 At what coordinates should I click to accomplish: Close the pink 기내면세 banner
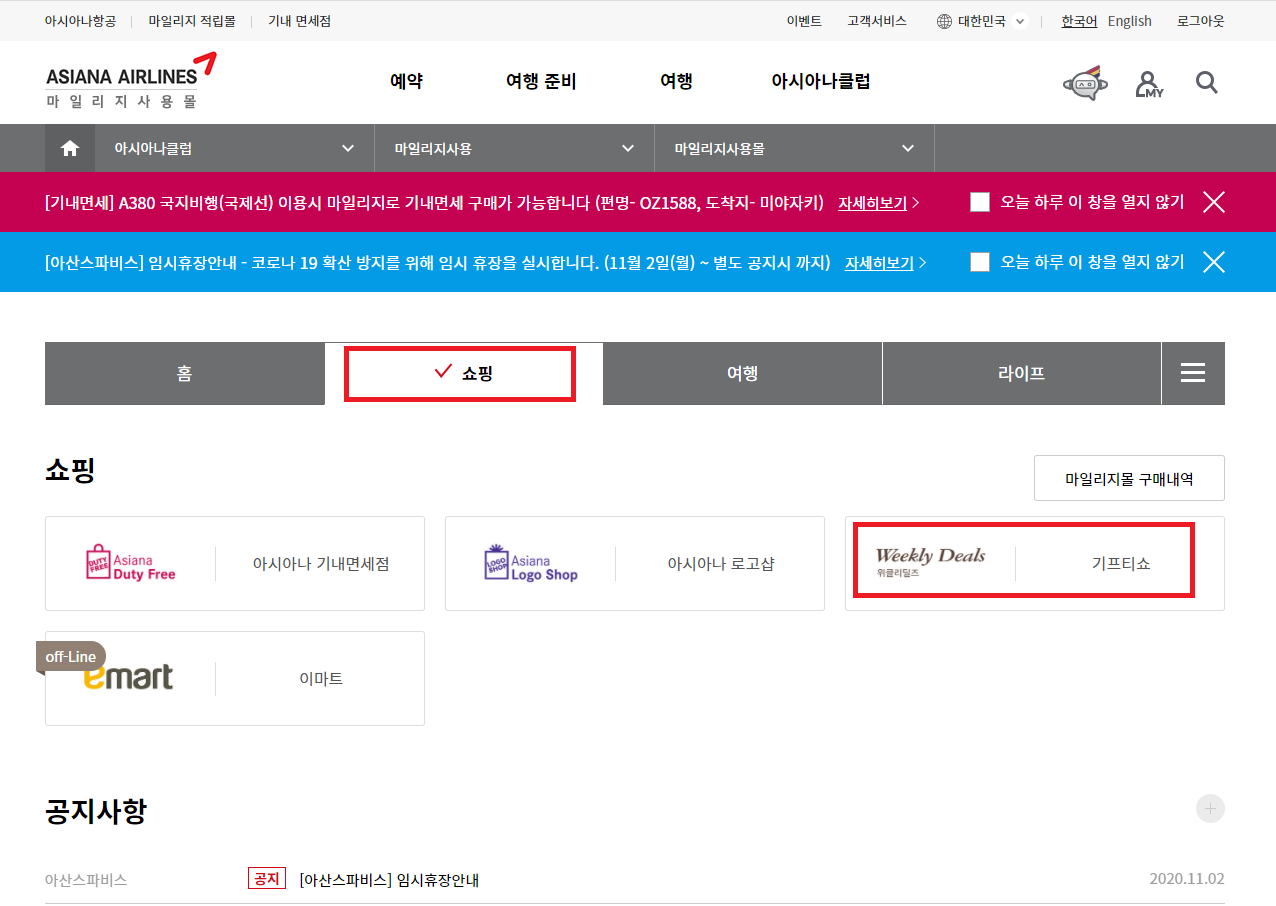tap(1214, 202)
